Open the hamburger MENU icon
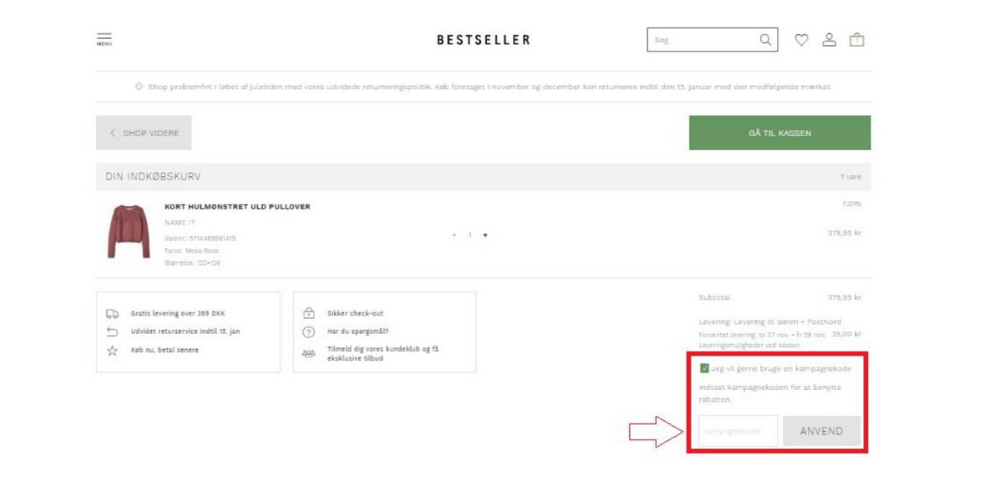Screen dimensions: 1000x500 click(104, 40)
